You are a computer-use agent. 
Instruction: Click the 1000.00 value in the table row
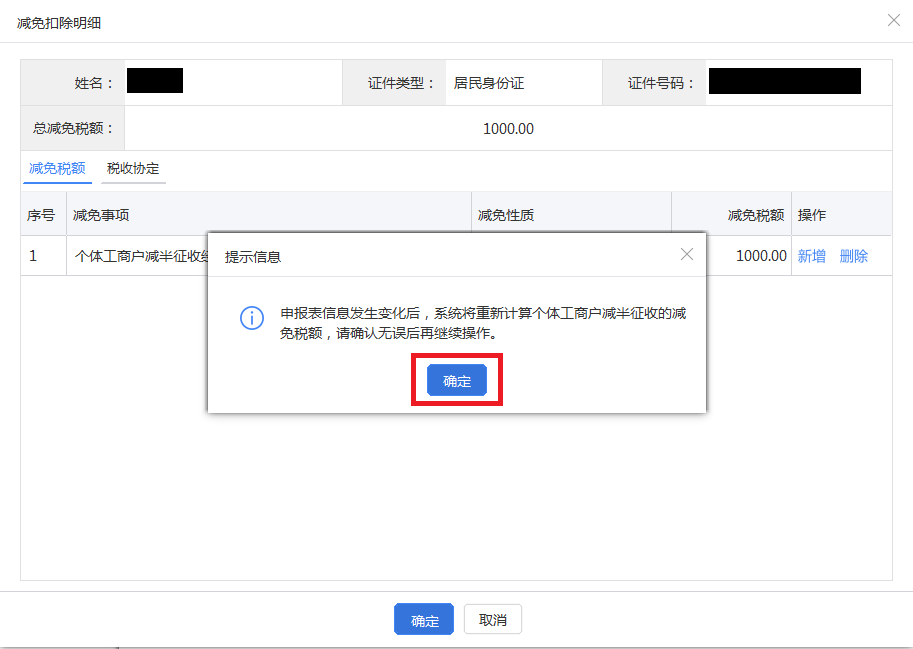click(x=762, y=256)
